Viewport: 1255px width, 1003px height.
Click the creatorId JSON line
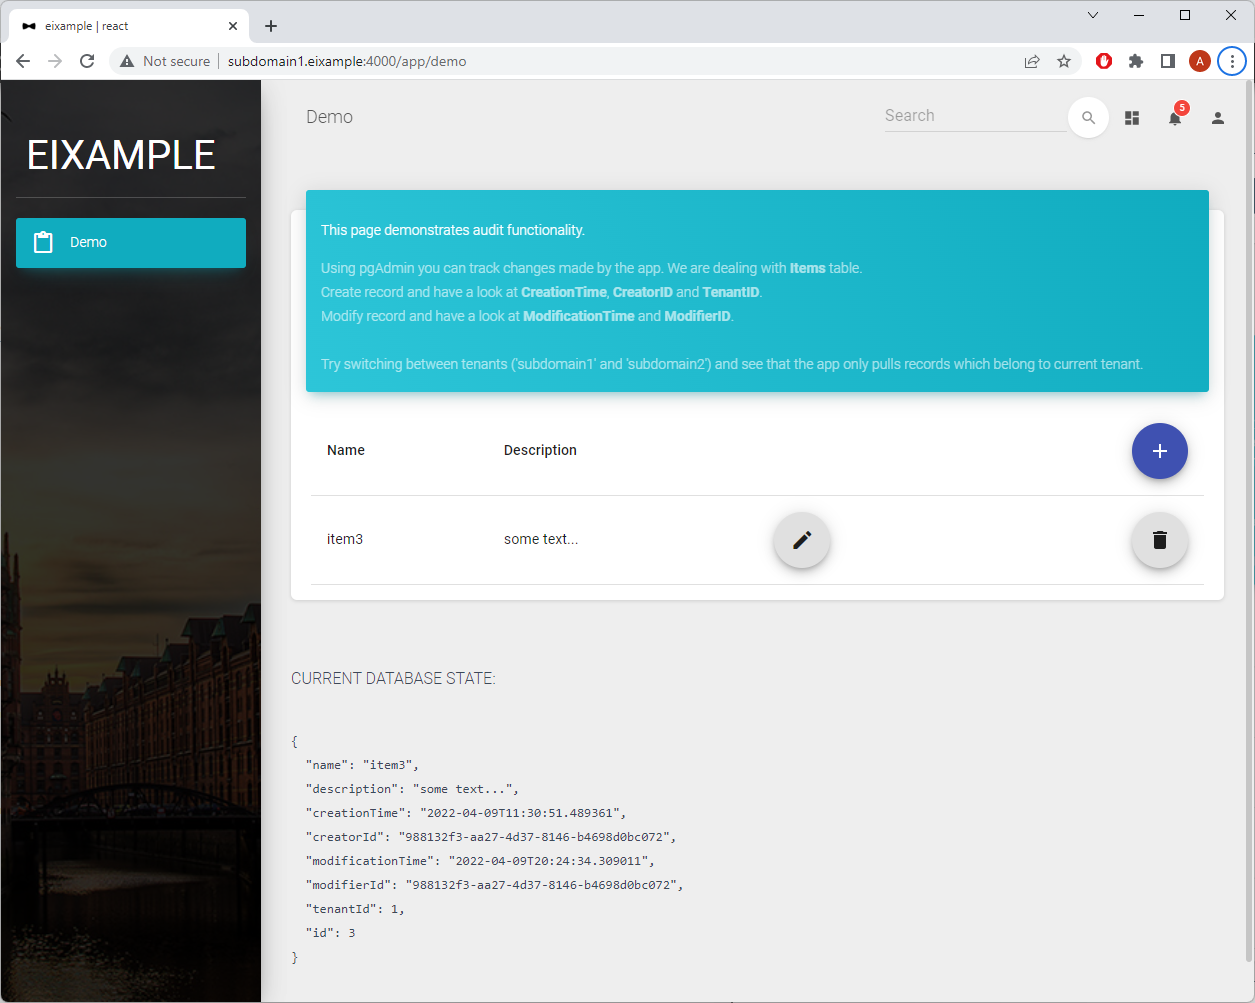coord(491,837)
